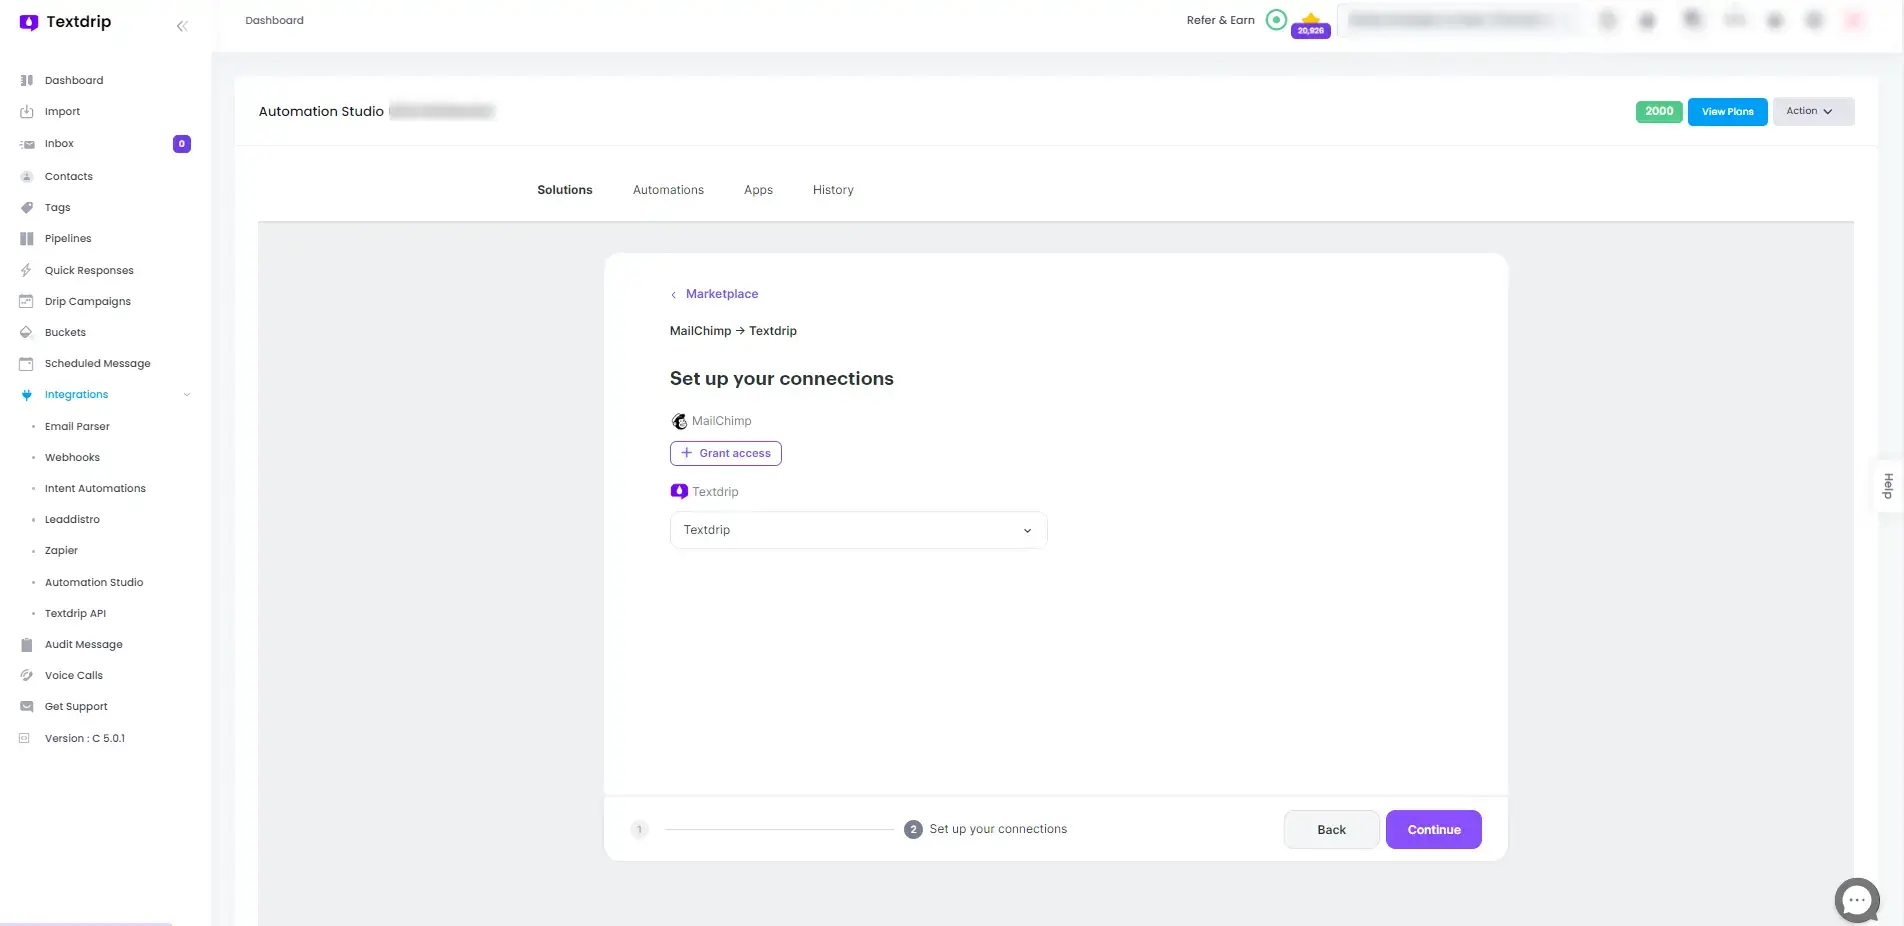Viewport: 1904px width, 926px height.
Task: Open the live chat bubble icon
Action: [1856, 900]
